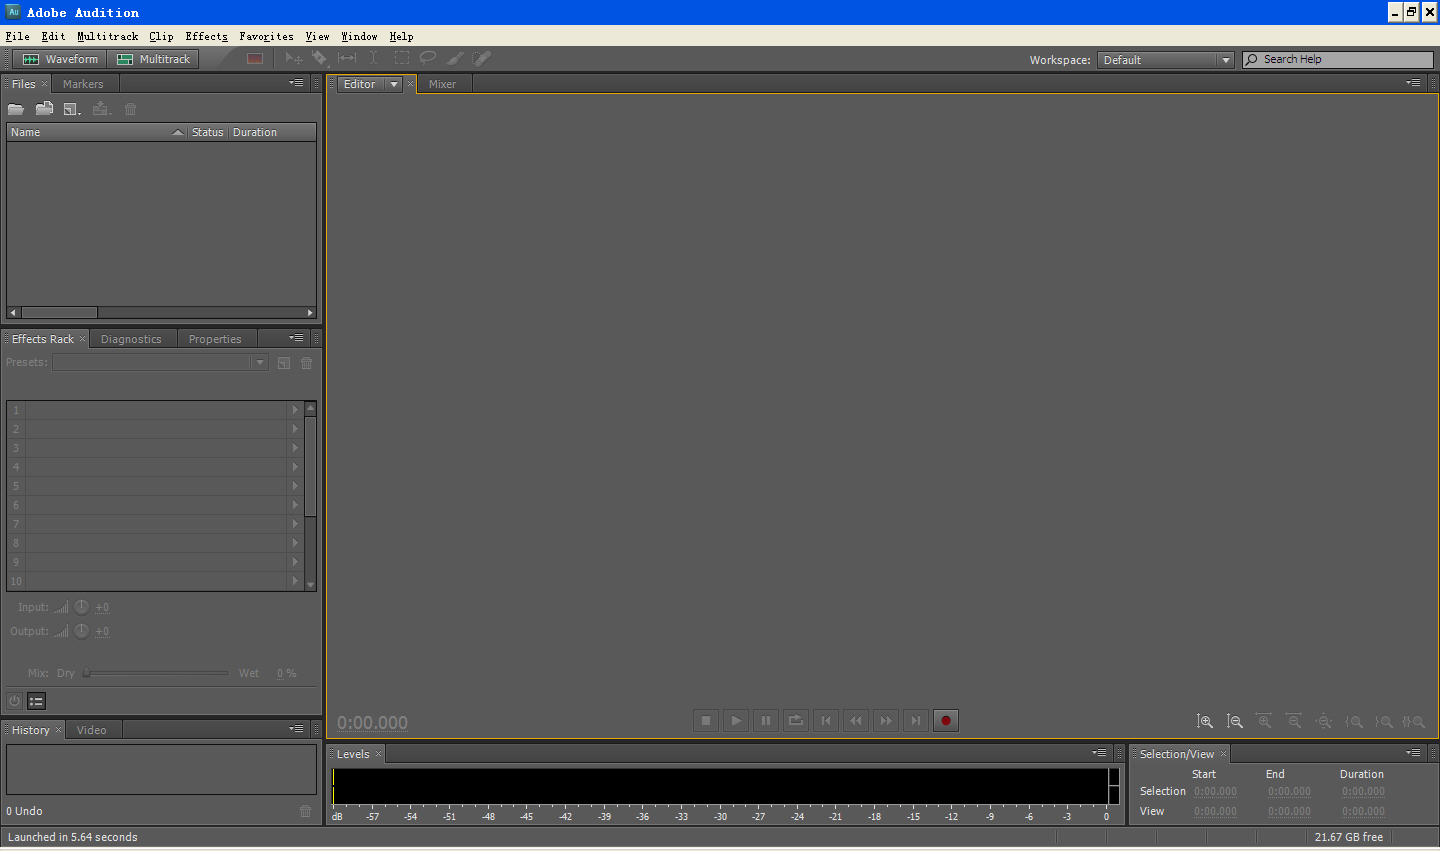Select the Diagnostics tab button

[132, 338]
